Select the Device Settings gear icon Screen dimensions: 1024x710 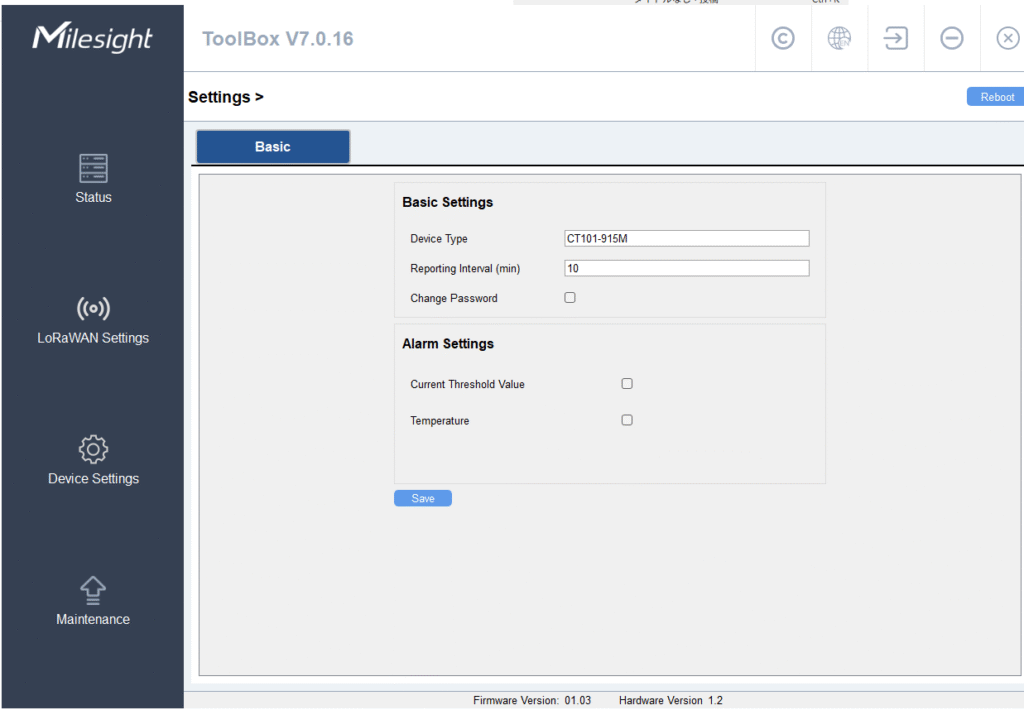pyautogui.click(x=93, y=449)
